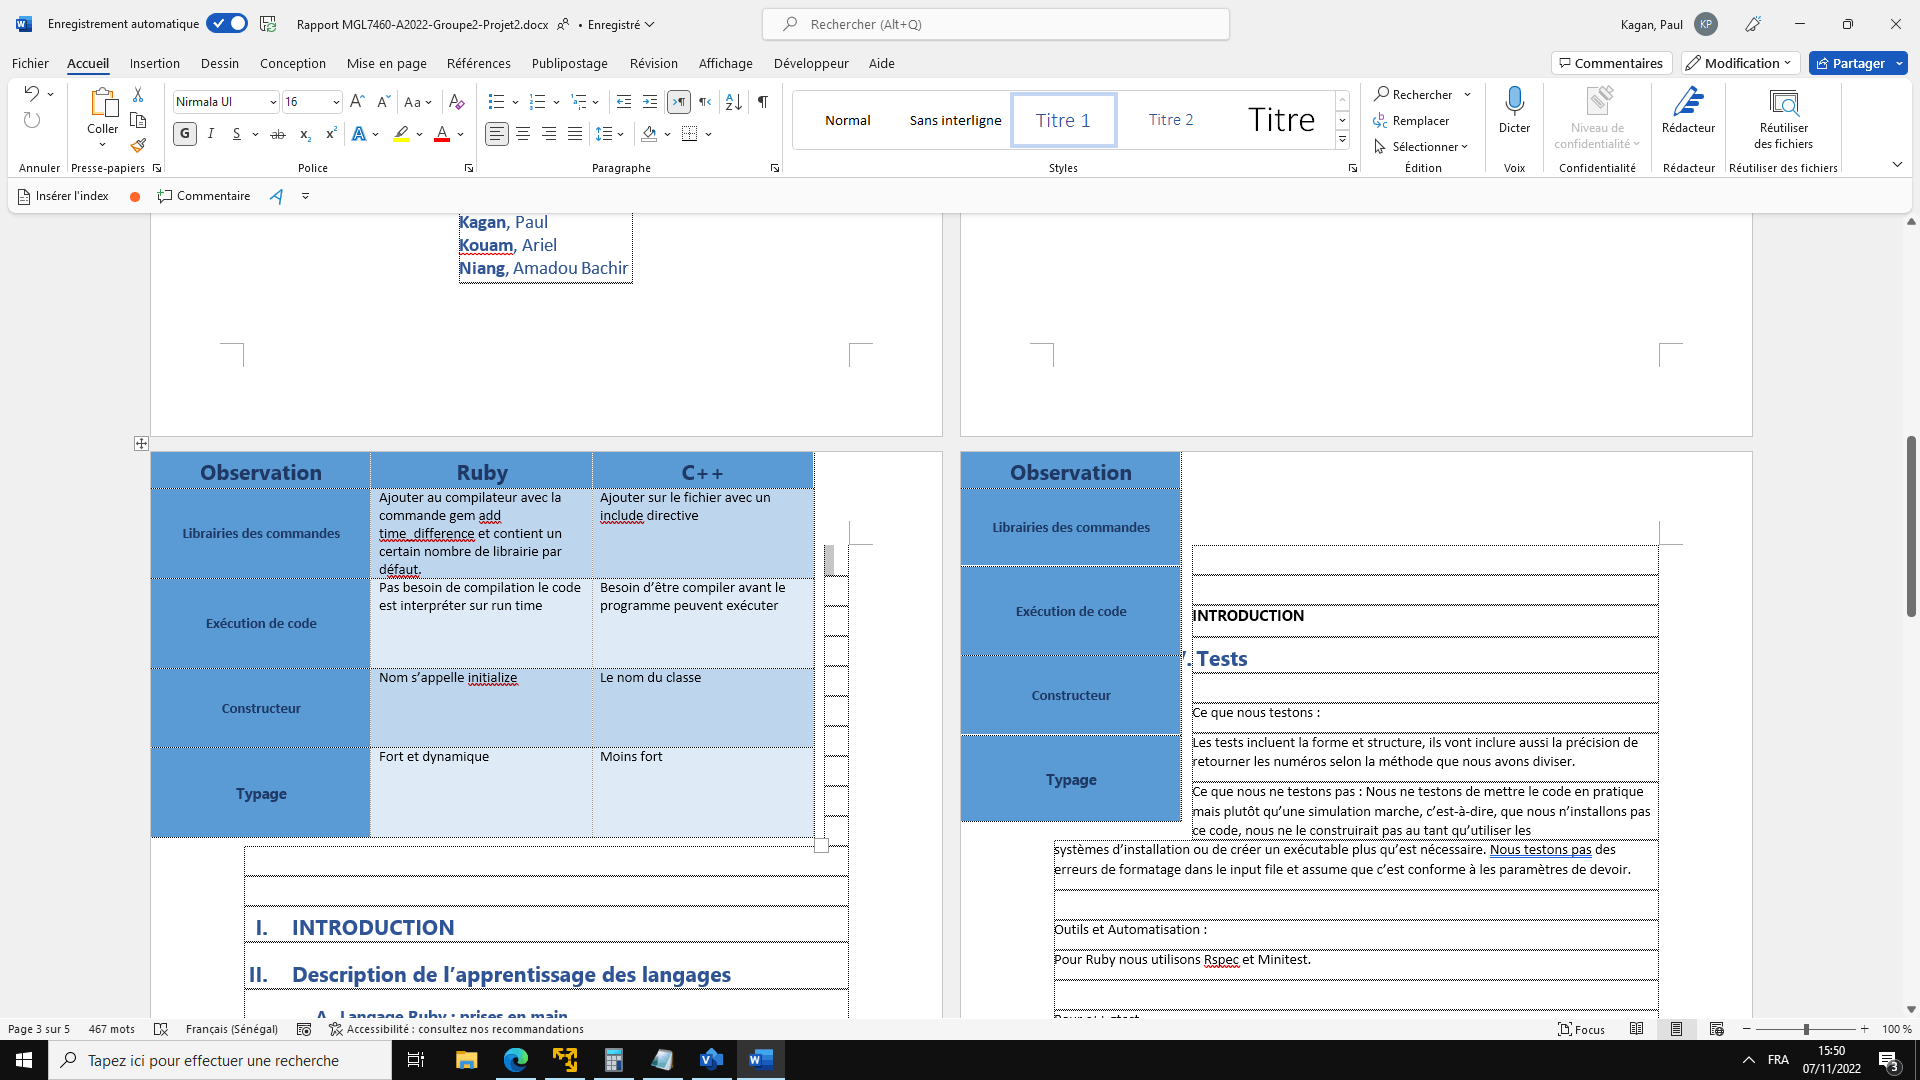
Task: Open the Nirmala UI font name dropdown
Action: (x=272, y=102)
